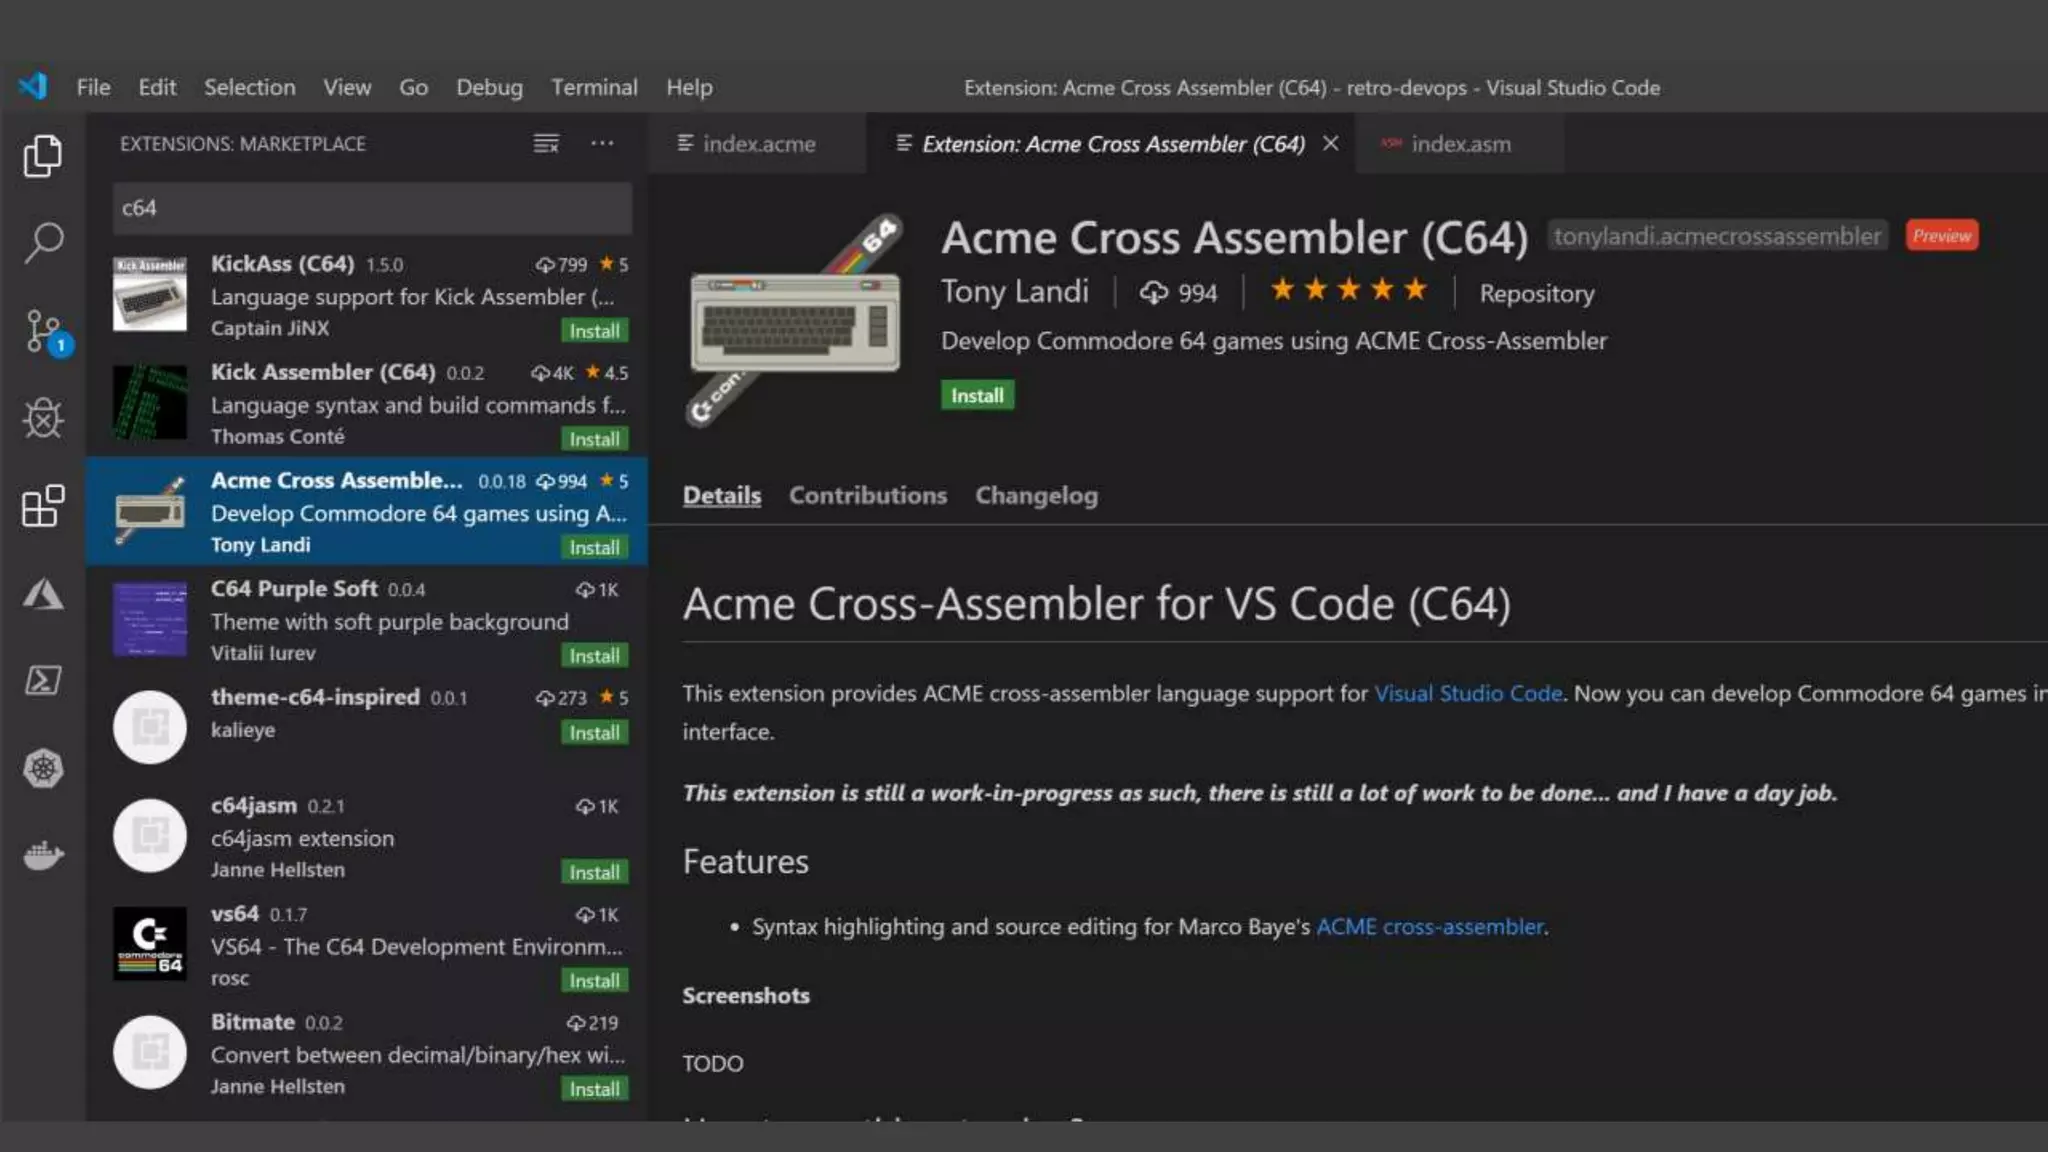
Task: Switch to the Changelog tab
Action: click(x=1036, y=495)
